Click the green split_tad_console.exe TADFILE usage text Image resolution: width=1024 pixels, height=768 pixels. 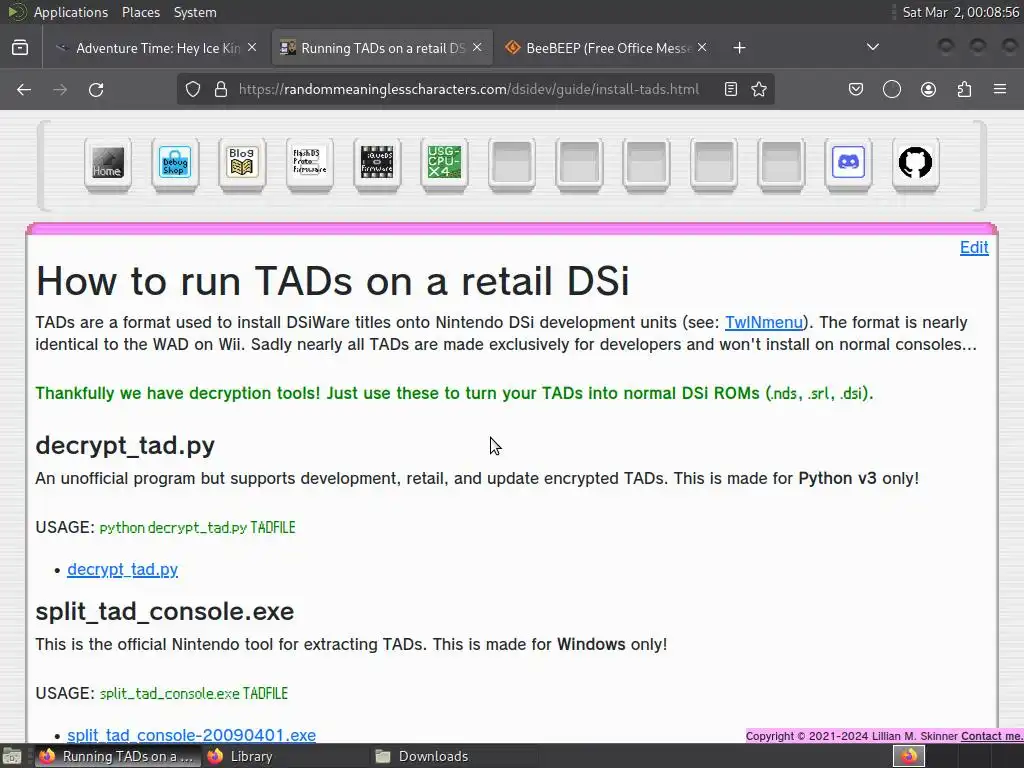click(x=193, y=694)
